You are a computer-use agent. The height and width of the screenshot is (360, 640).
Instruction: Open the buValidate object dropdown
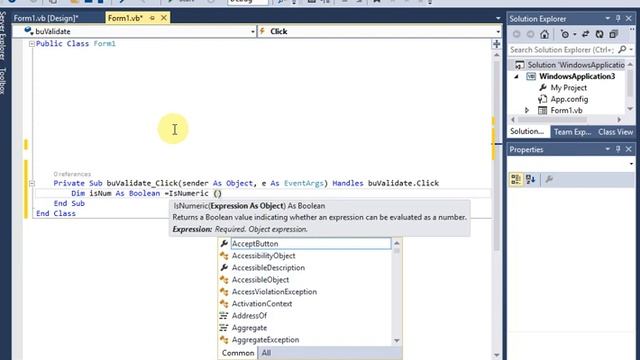(x=253, y=31)
